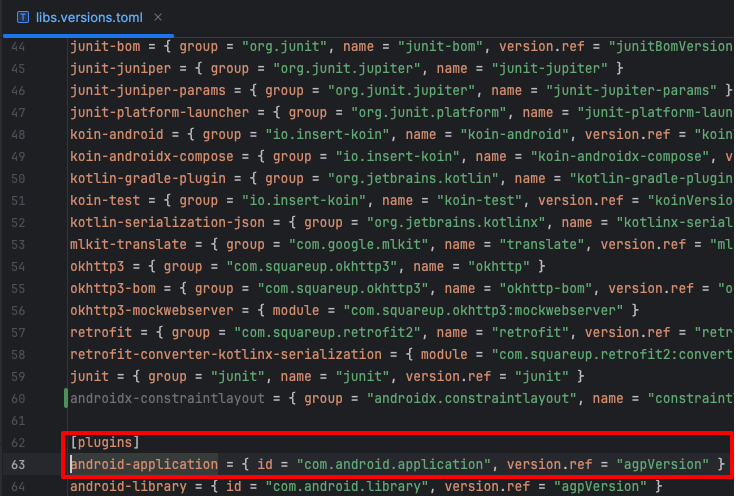The width and height of the screenshot is (738, 496).
Task: Click line number 44 in gutter
Action: [x=18, y=47]
